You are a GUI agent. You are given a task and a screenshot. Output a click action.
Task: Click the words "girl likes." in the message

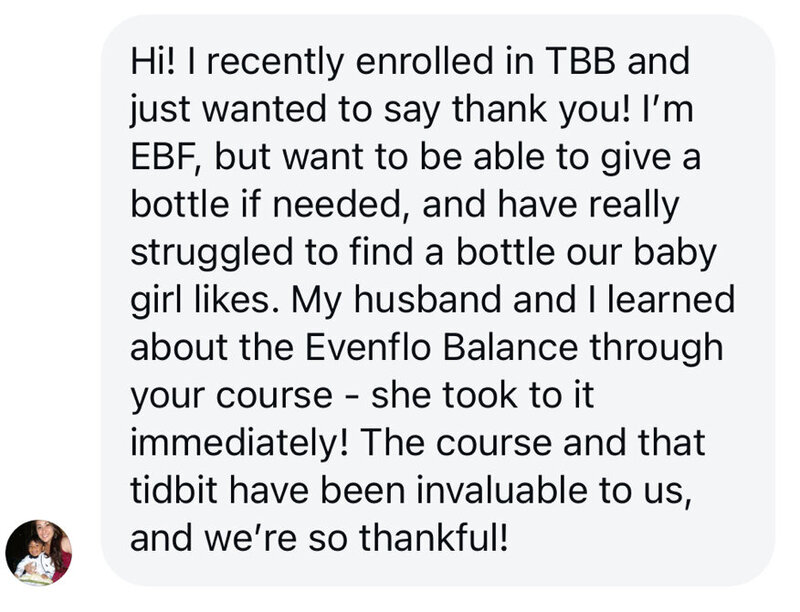click(201, 300)
